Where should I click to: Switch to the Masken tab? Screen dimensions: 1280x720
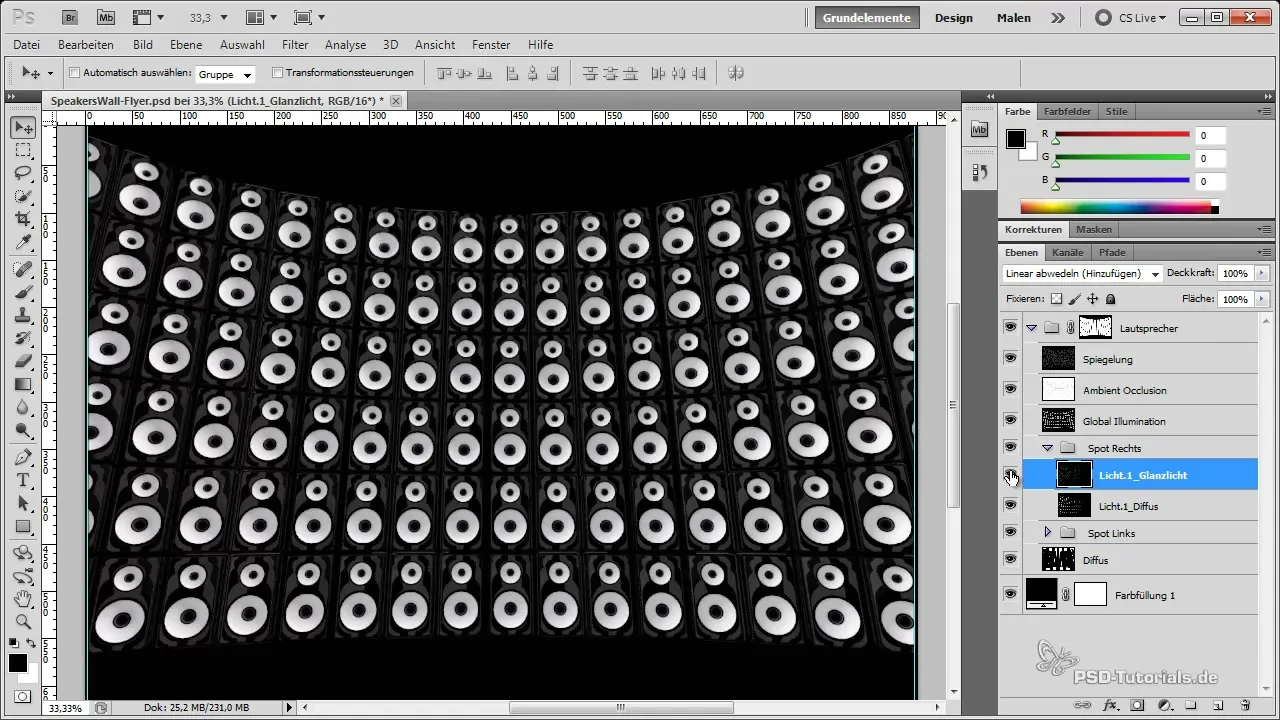(x=1094, y=230)
